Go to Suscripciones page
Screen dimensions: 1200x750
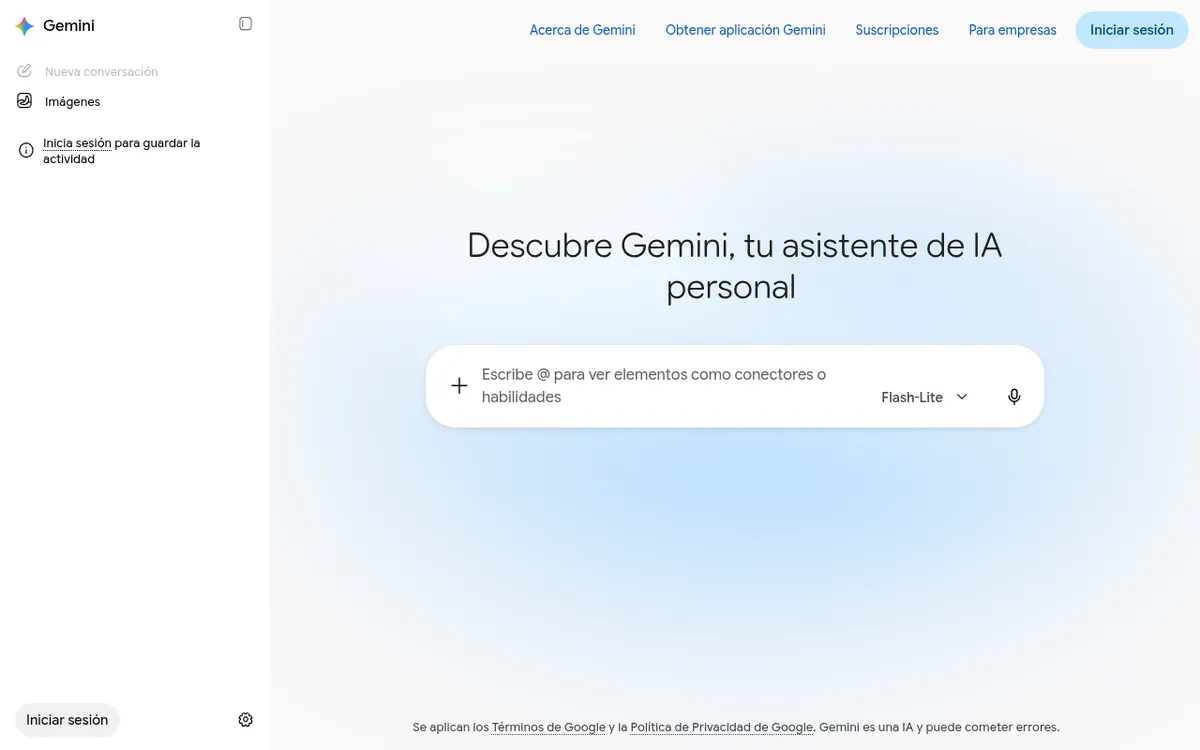(x=897, y=30)
